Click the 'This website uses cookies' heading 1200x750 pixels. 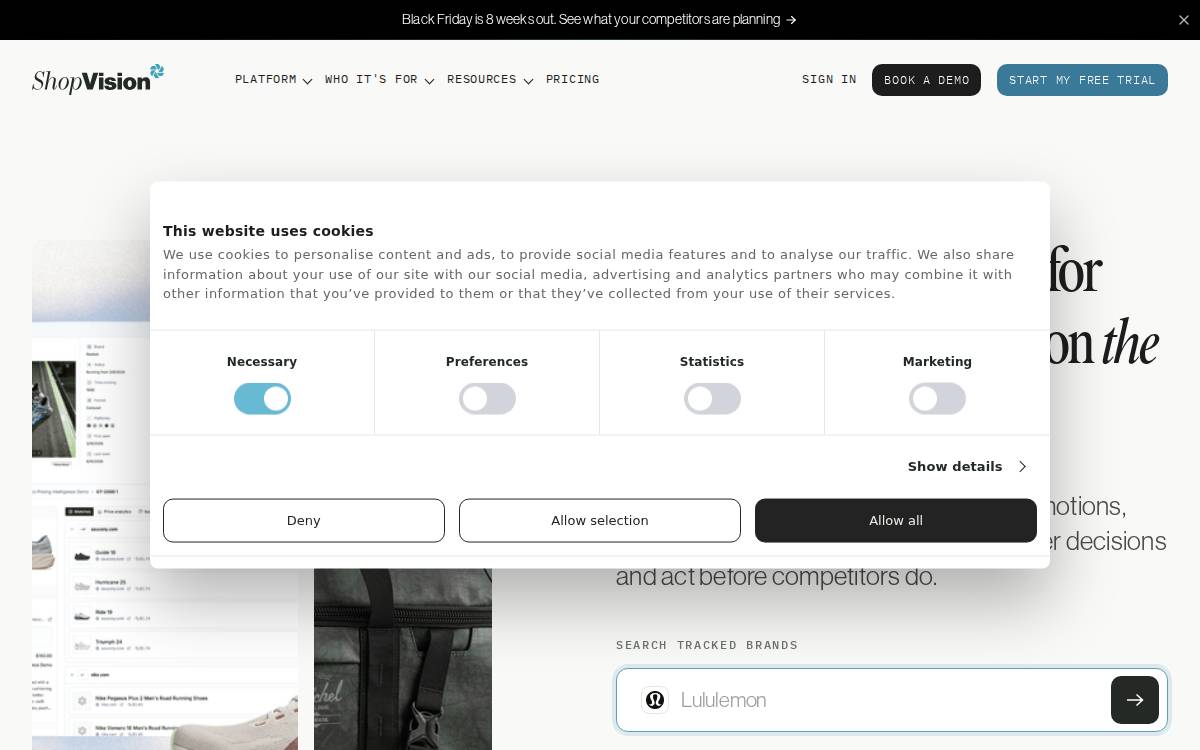[x=268, y=231]
